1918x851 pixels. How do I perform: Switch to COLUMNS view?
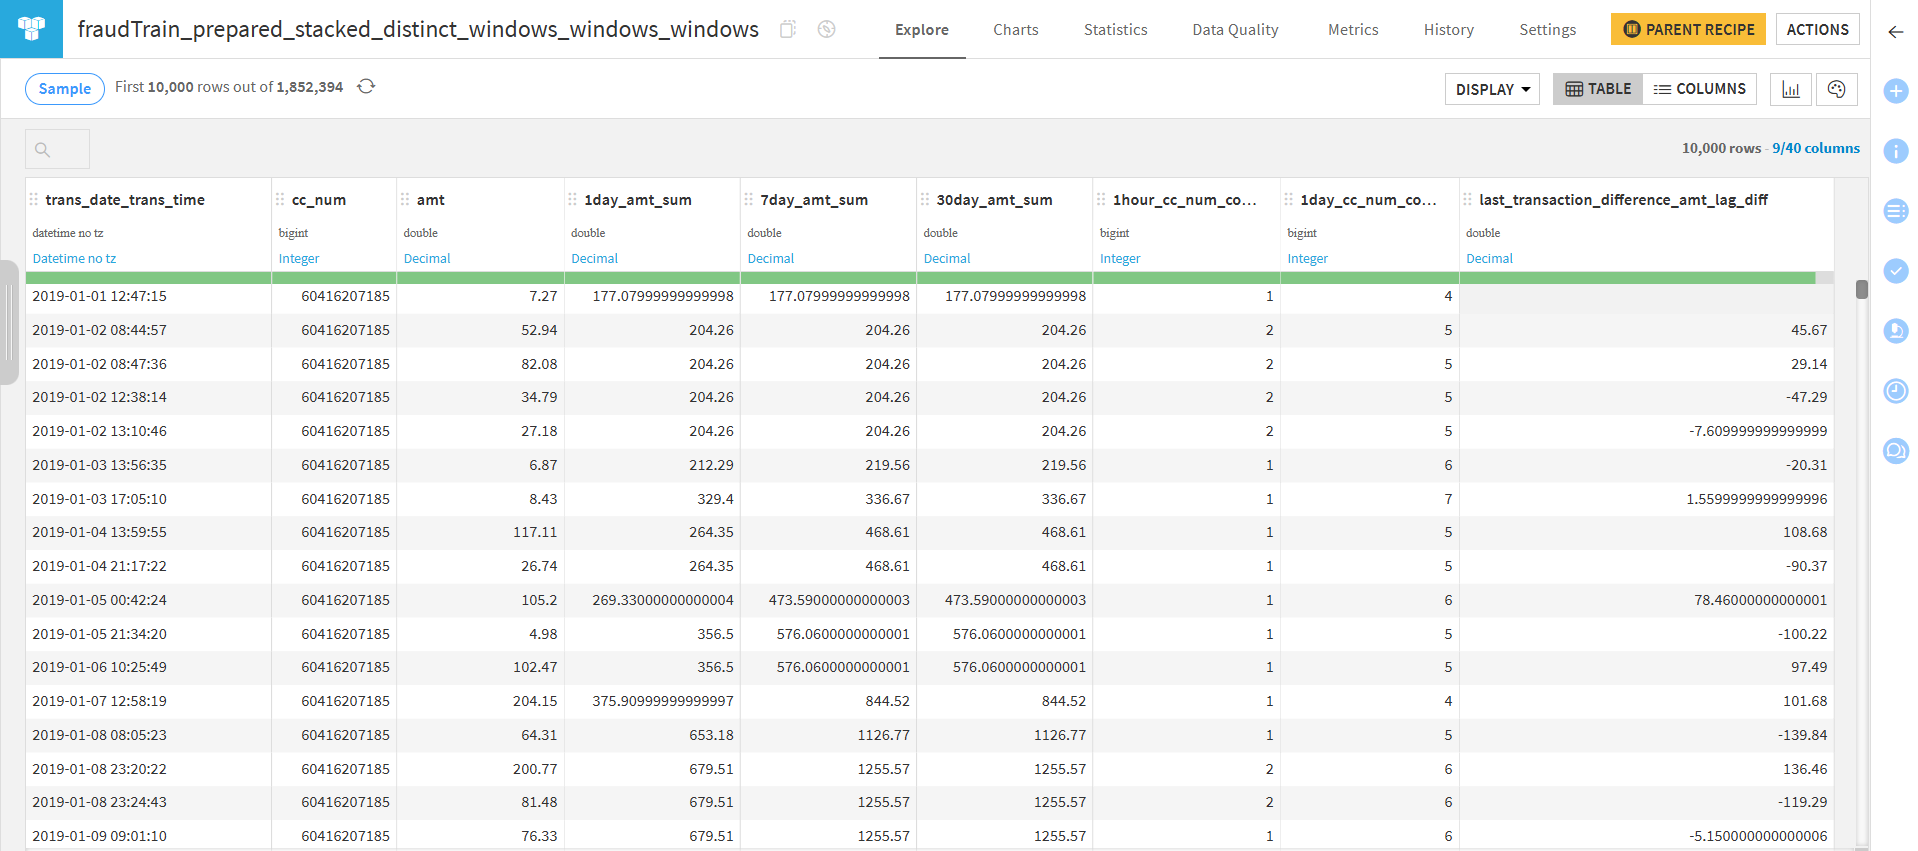(x=1700, y=89)
